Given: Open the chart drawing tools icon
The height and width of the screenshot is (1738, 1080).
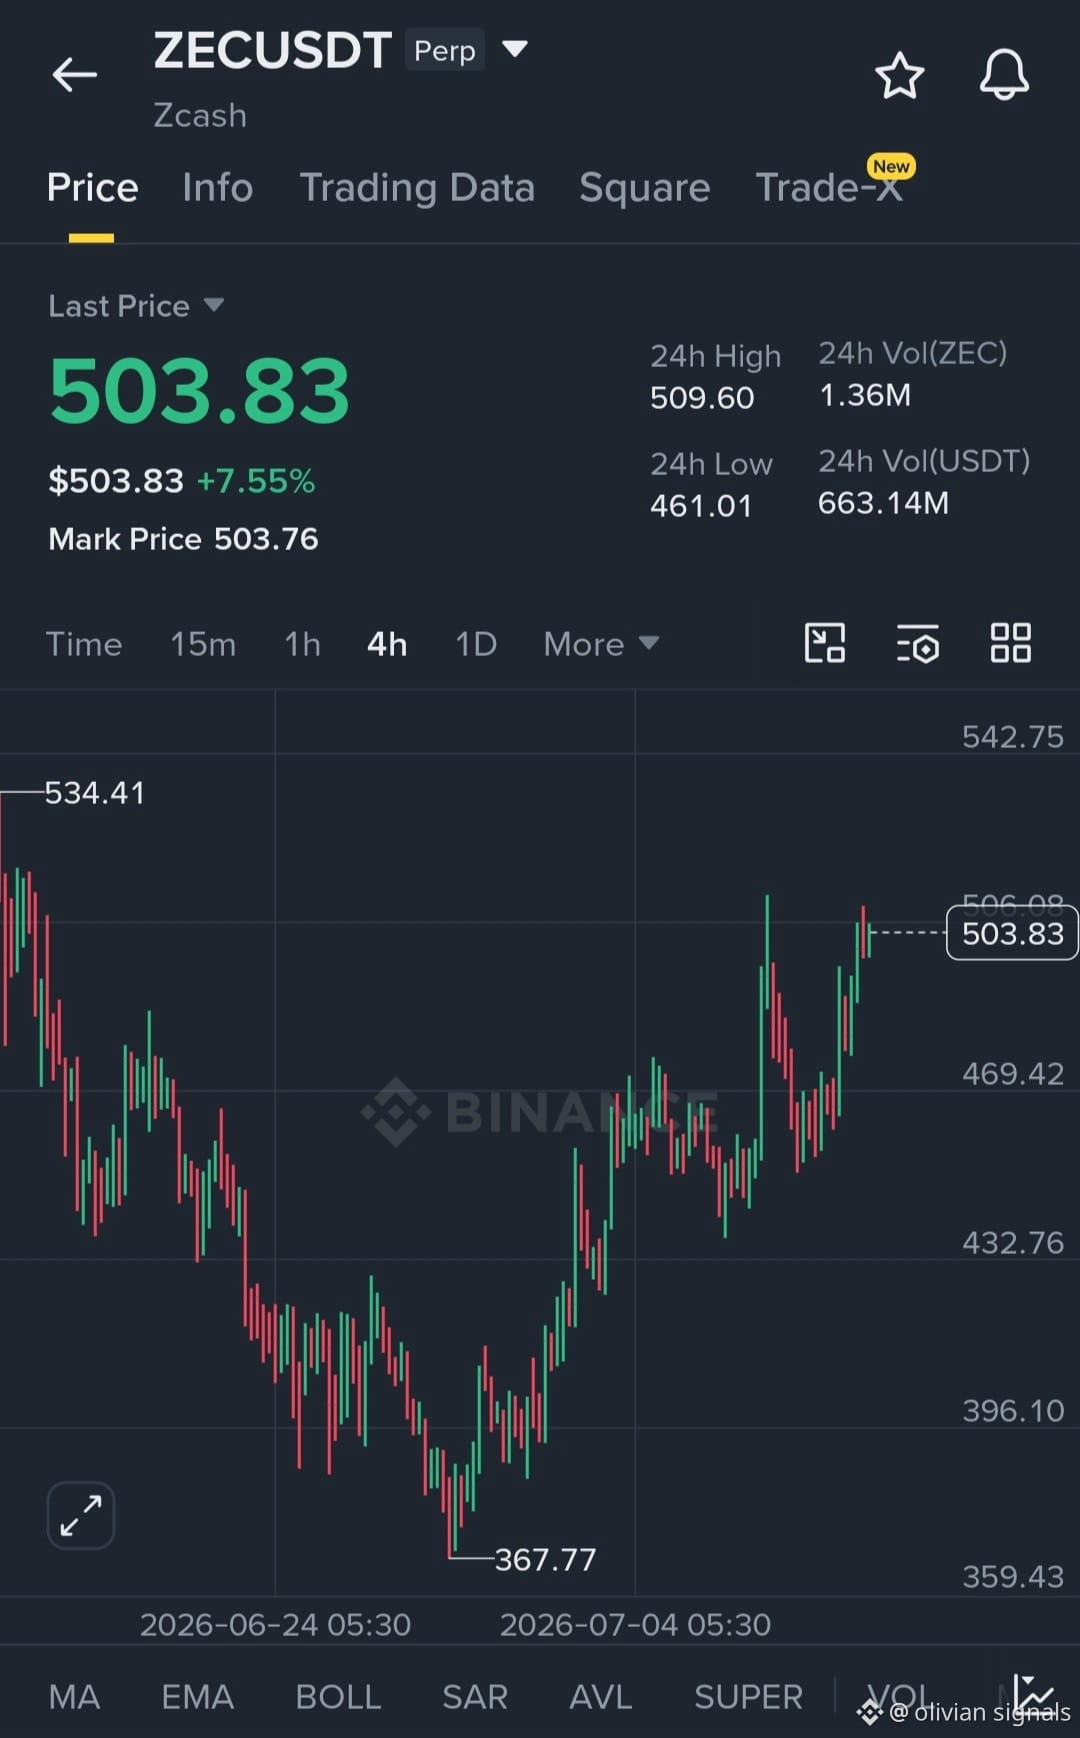Looking at the screenshot, I should coord(825,643).
